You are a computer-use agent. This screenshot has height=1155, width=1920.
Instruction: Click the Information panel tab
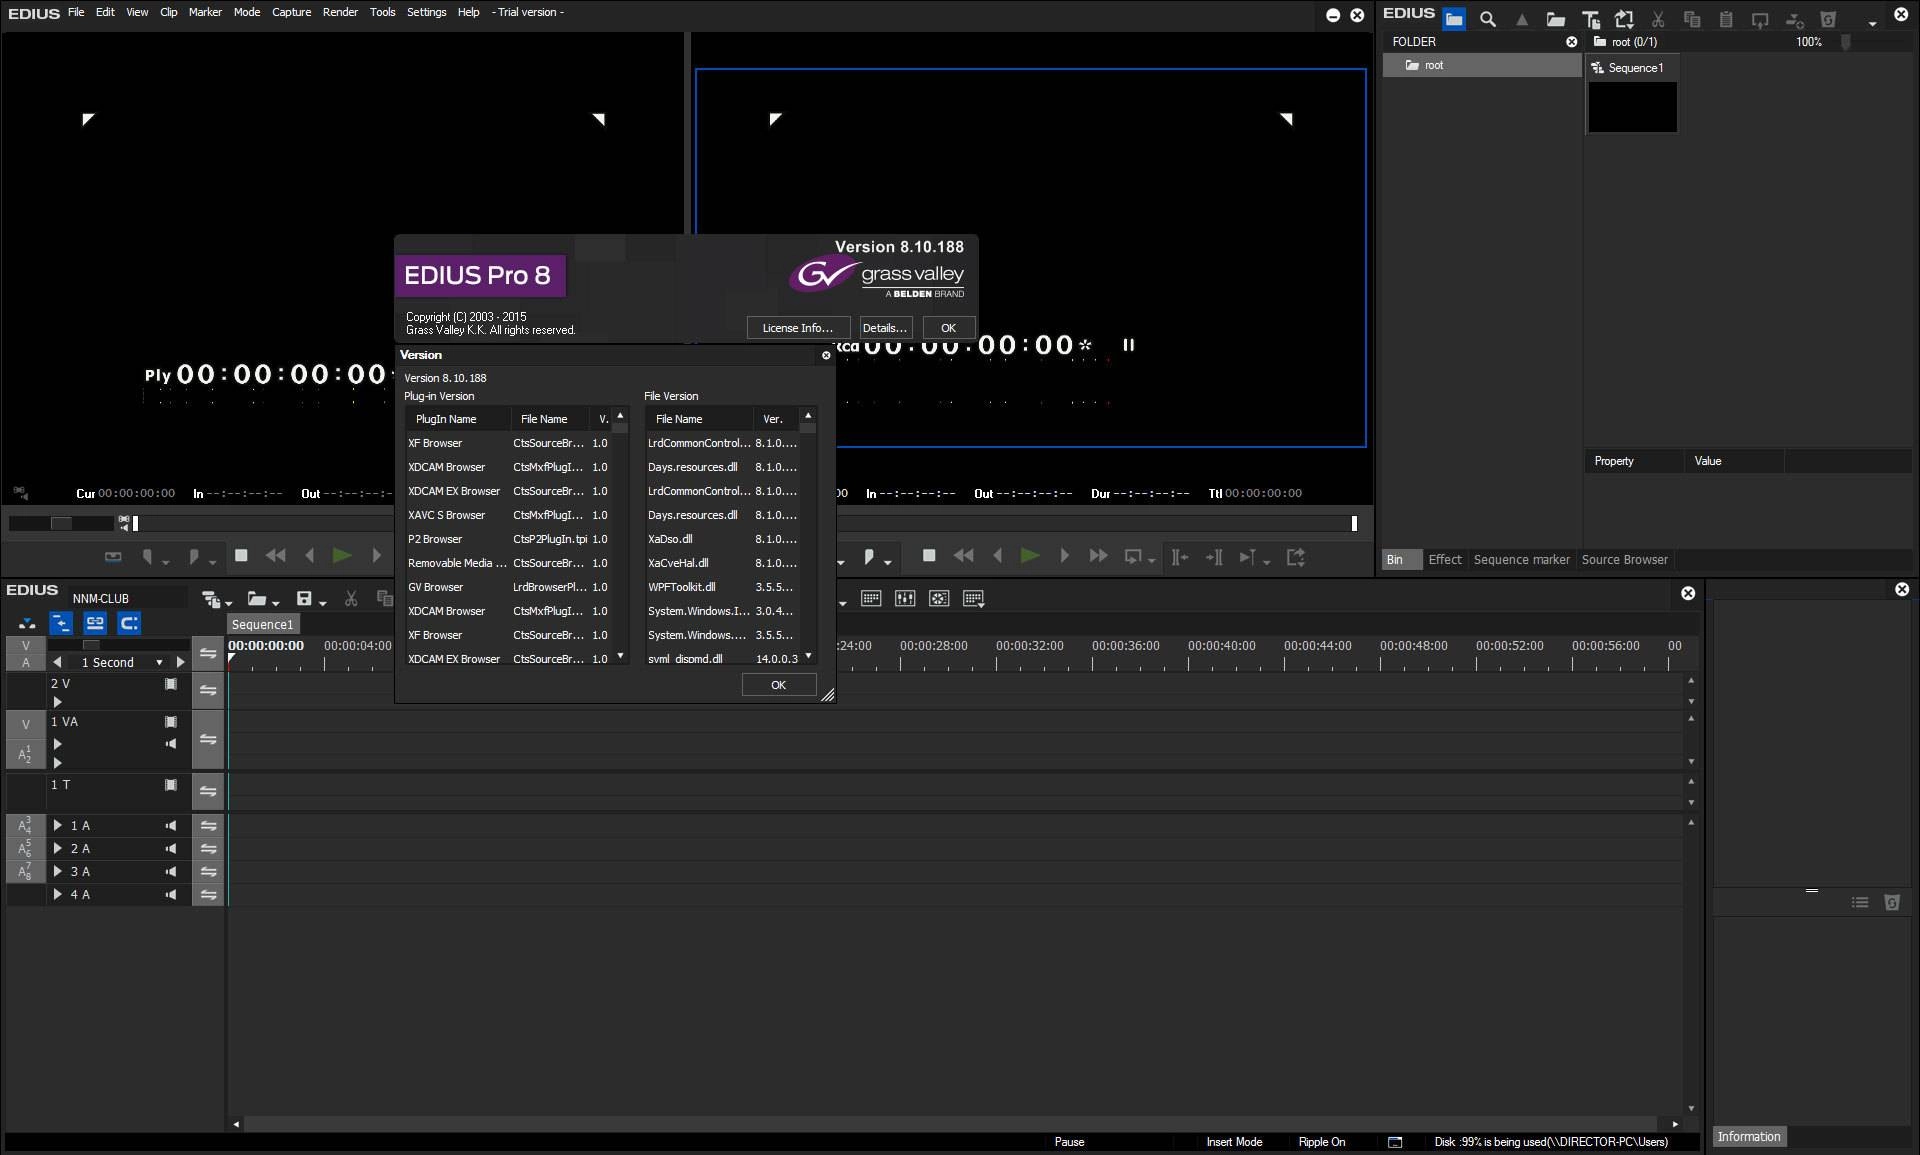point(1749,1137)
